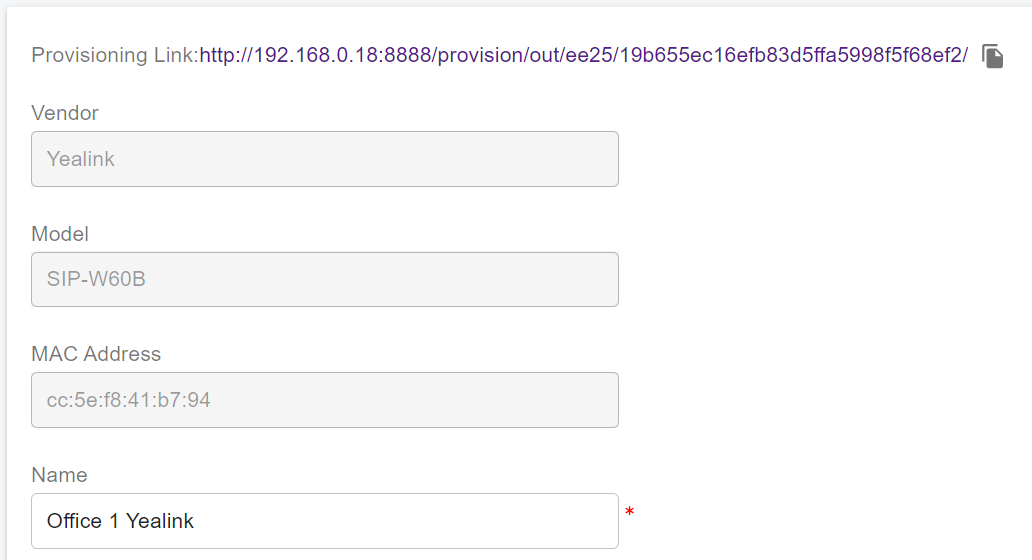The image size is (1032, 560).
Task: Focus the blank right side of the Name field
Action: coord(450,521)
